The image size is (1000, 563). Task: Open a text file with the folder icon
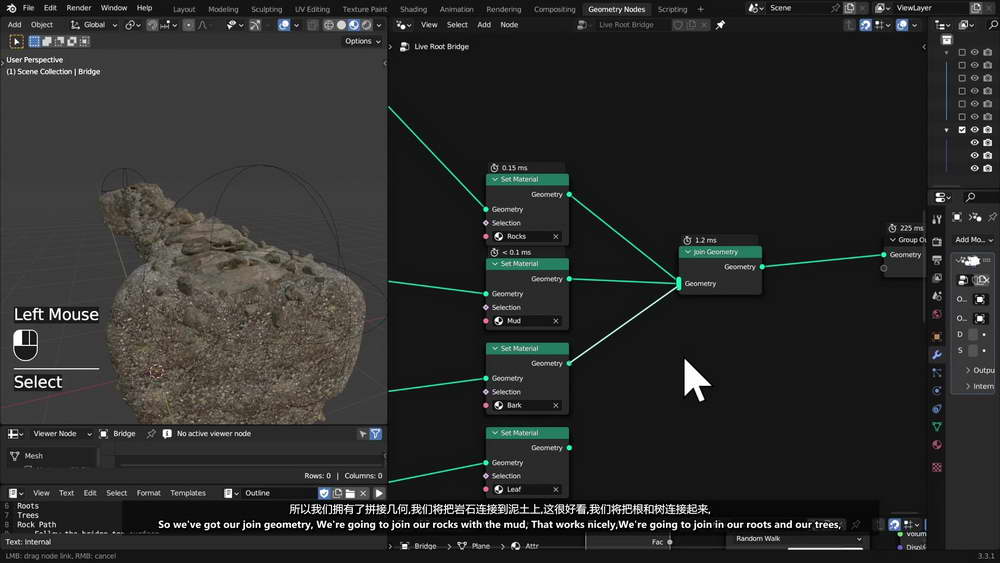tap(350, 493)
